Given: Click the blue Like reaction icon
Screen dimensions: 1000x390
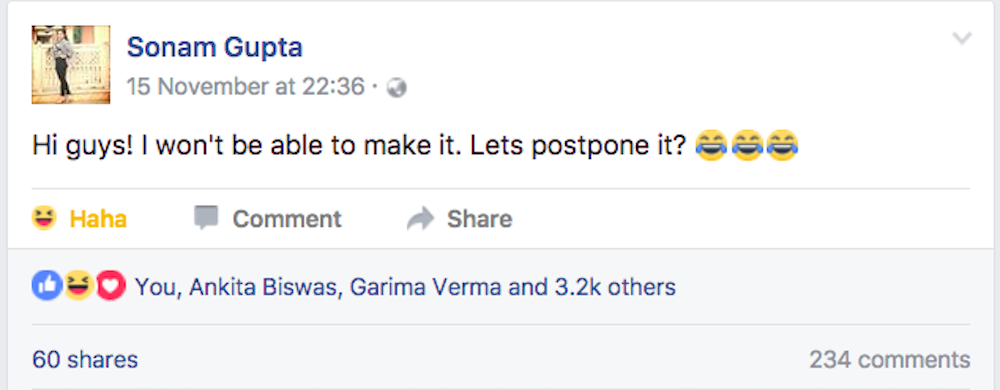Looking at the screenshot, I should (47, 285).
